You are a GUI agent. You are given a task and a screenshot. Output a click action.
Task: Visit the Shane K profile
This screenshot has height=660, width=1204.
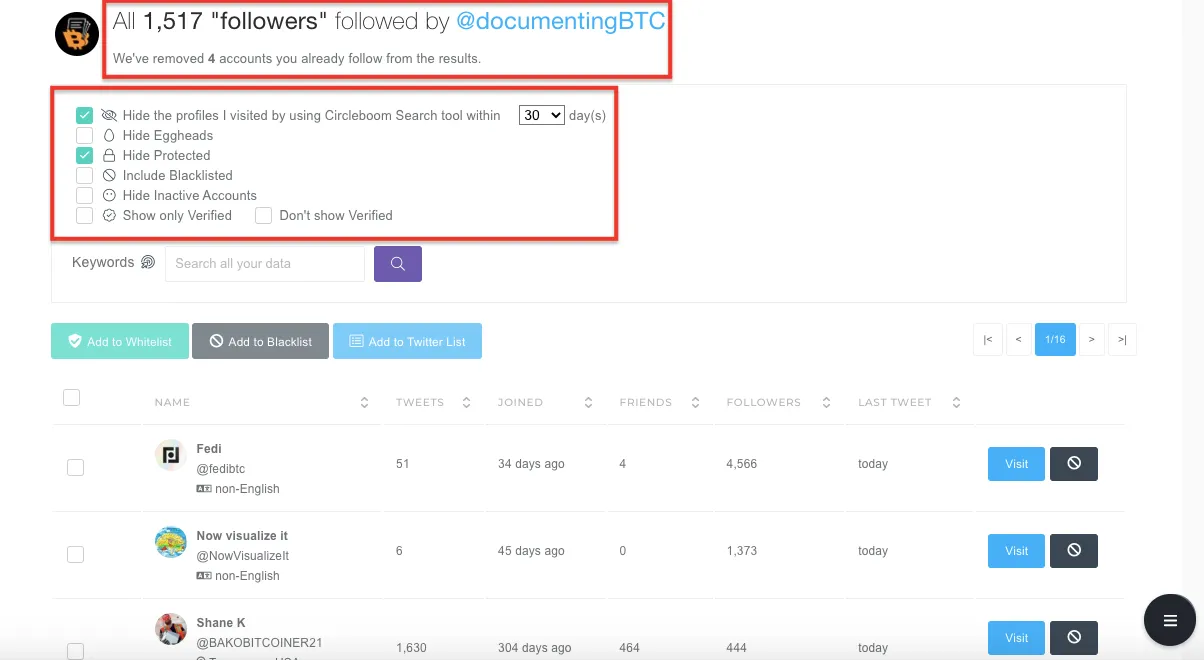click(1016, 638)
